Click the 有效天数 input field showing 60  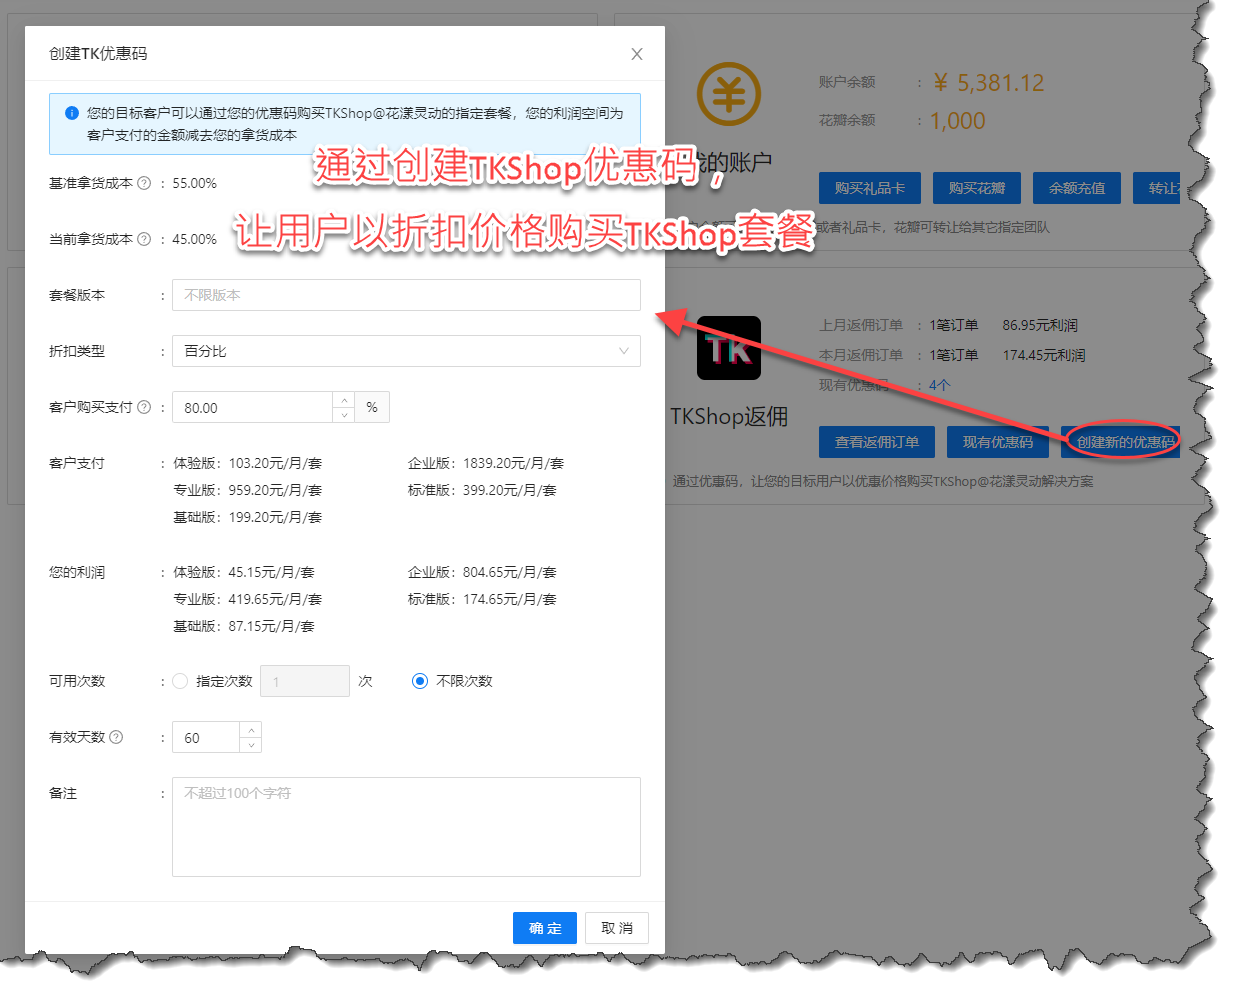[x=206, y=737]
